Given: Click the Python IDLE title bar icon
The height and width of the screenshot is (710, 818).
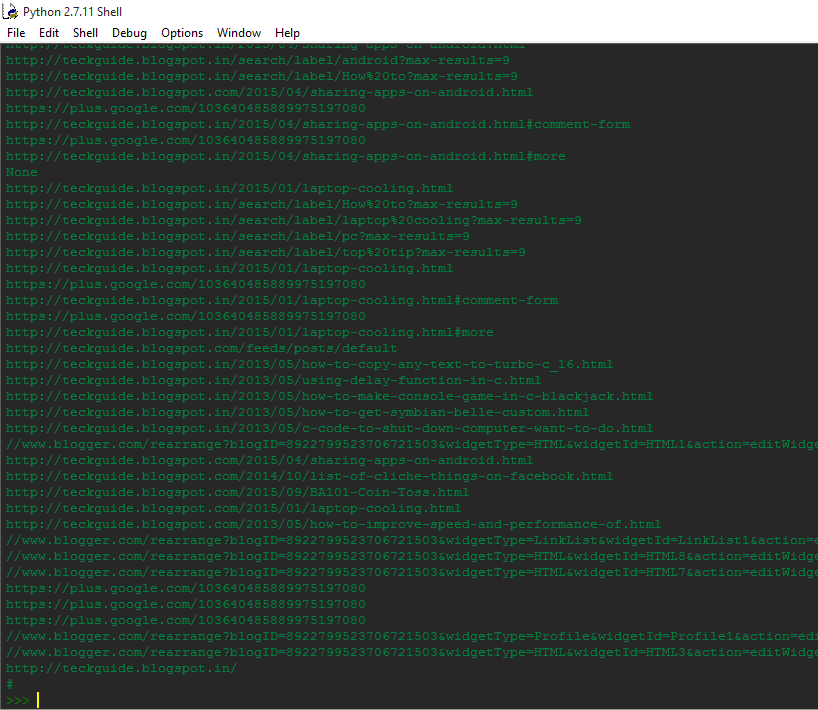Looking at the screenshot, I should tap(10, 11).
